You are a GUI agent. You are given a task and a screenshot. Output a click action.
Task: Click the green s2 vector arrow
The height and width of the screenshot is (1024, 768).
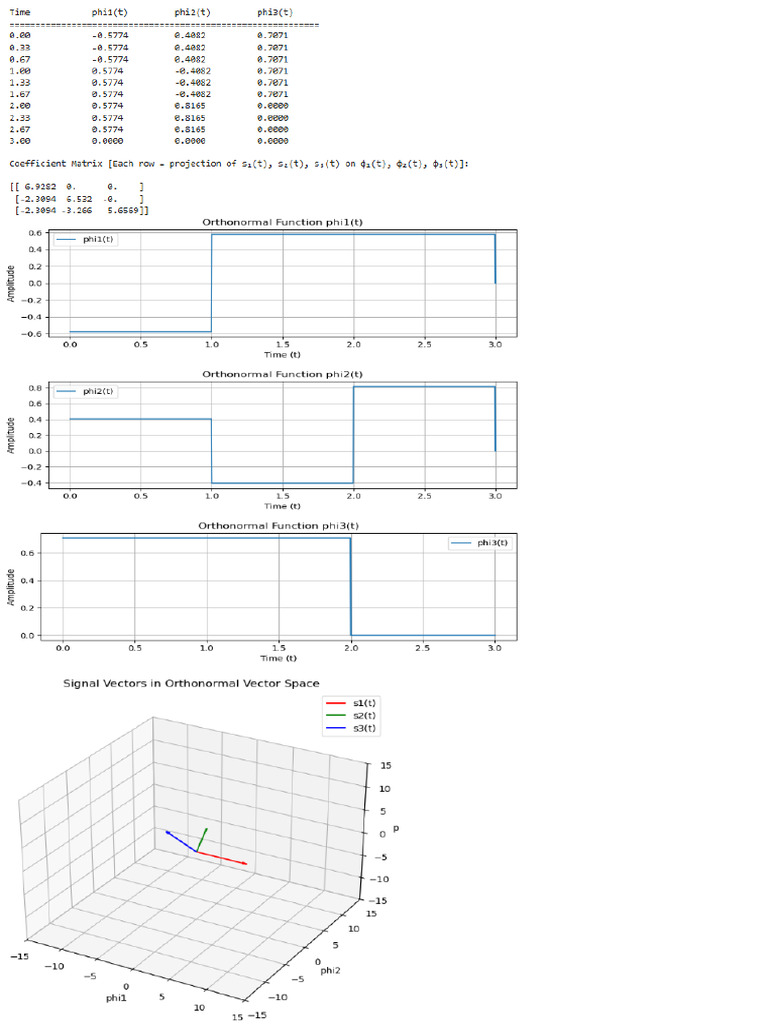tap(202, 840)
